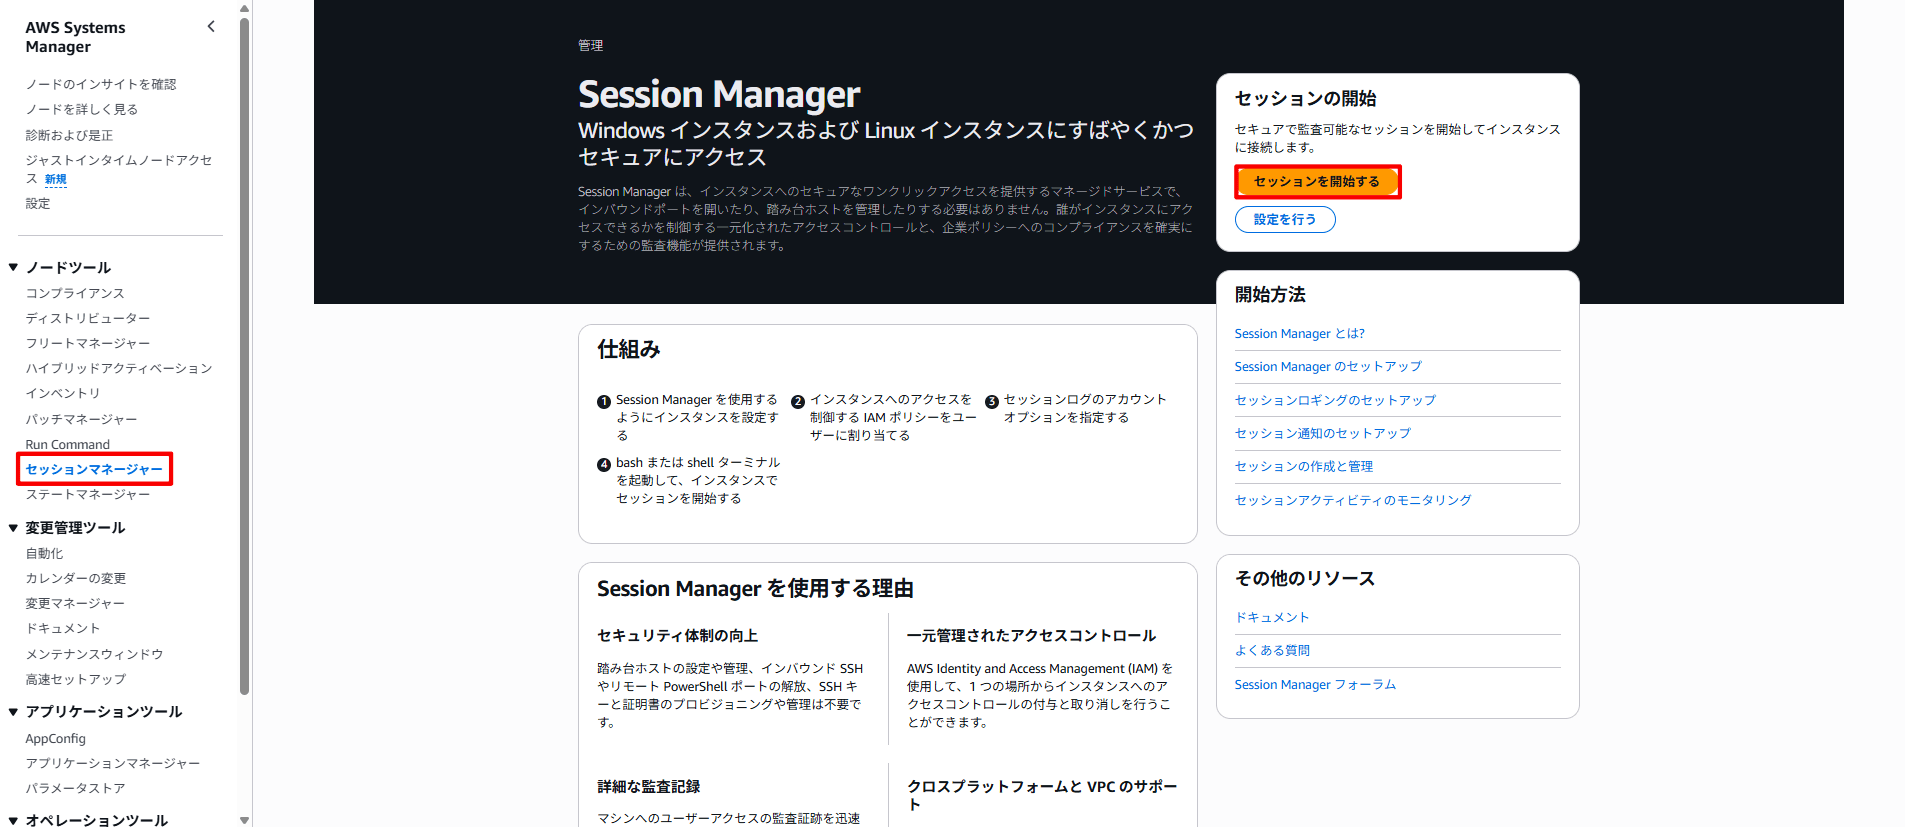Open 診断および是正 in sidebar
1905x827 pixels.
[x=69, y=135]
